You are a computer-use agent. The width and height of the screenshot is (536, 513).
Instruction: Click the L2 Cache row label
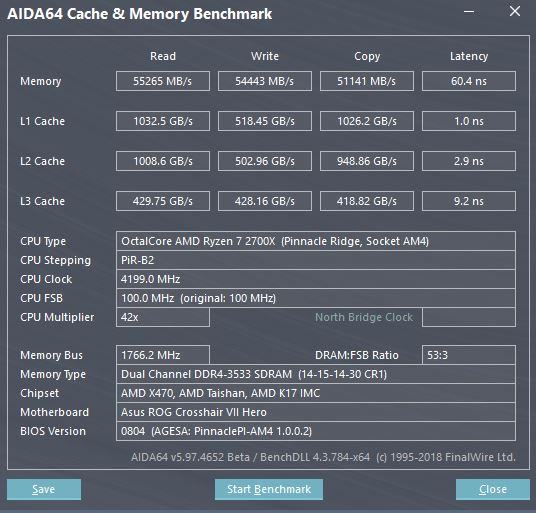(x=42, y=161)
